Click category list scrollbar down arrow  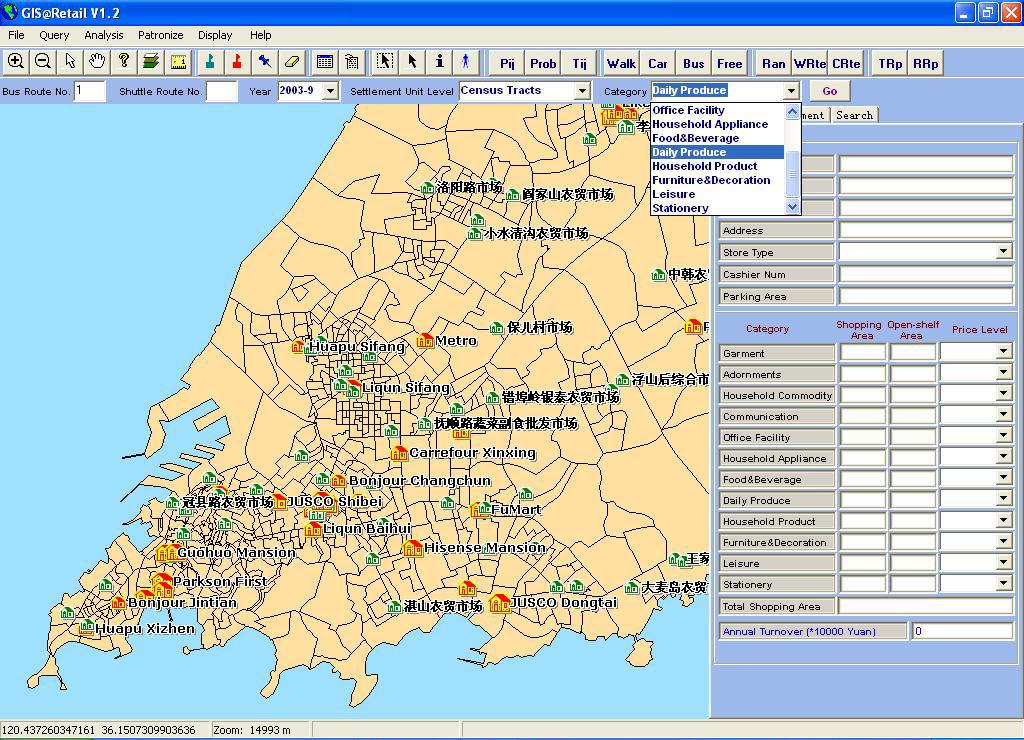tap(792, 207)
